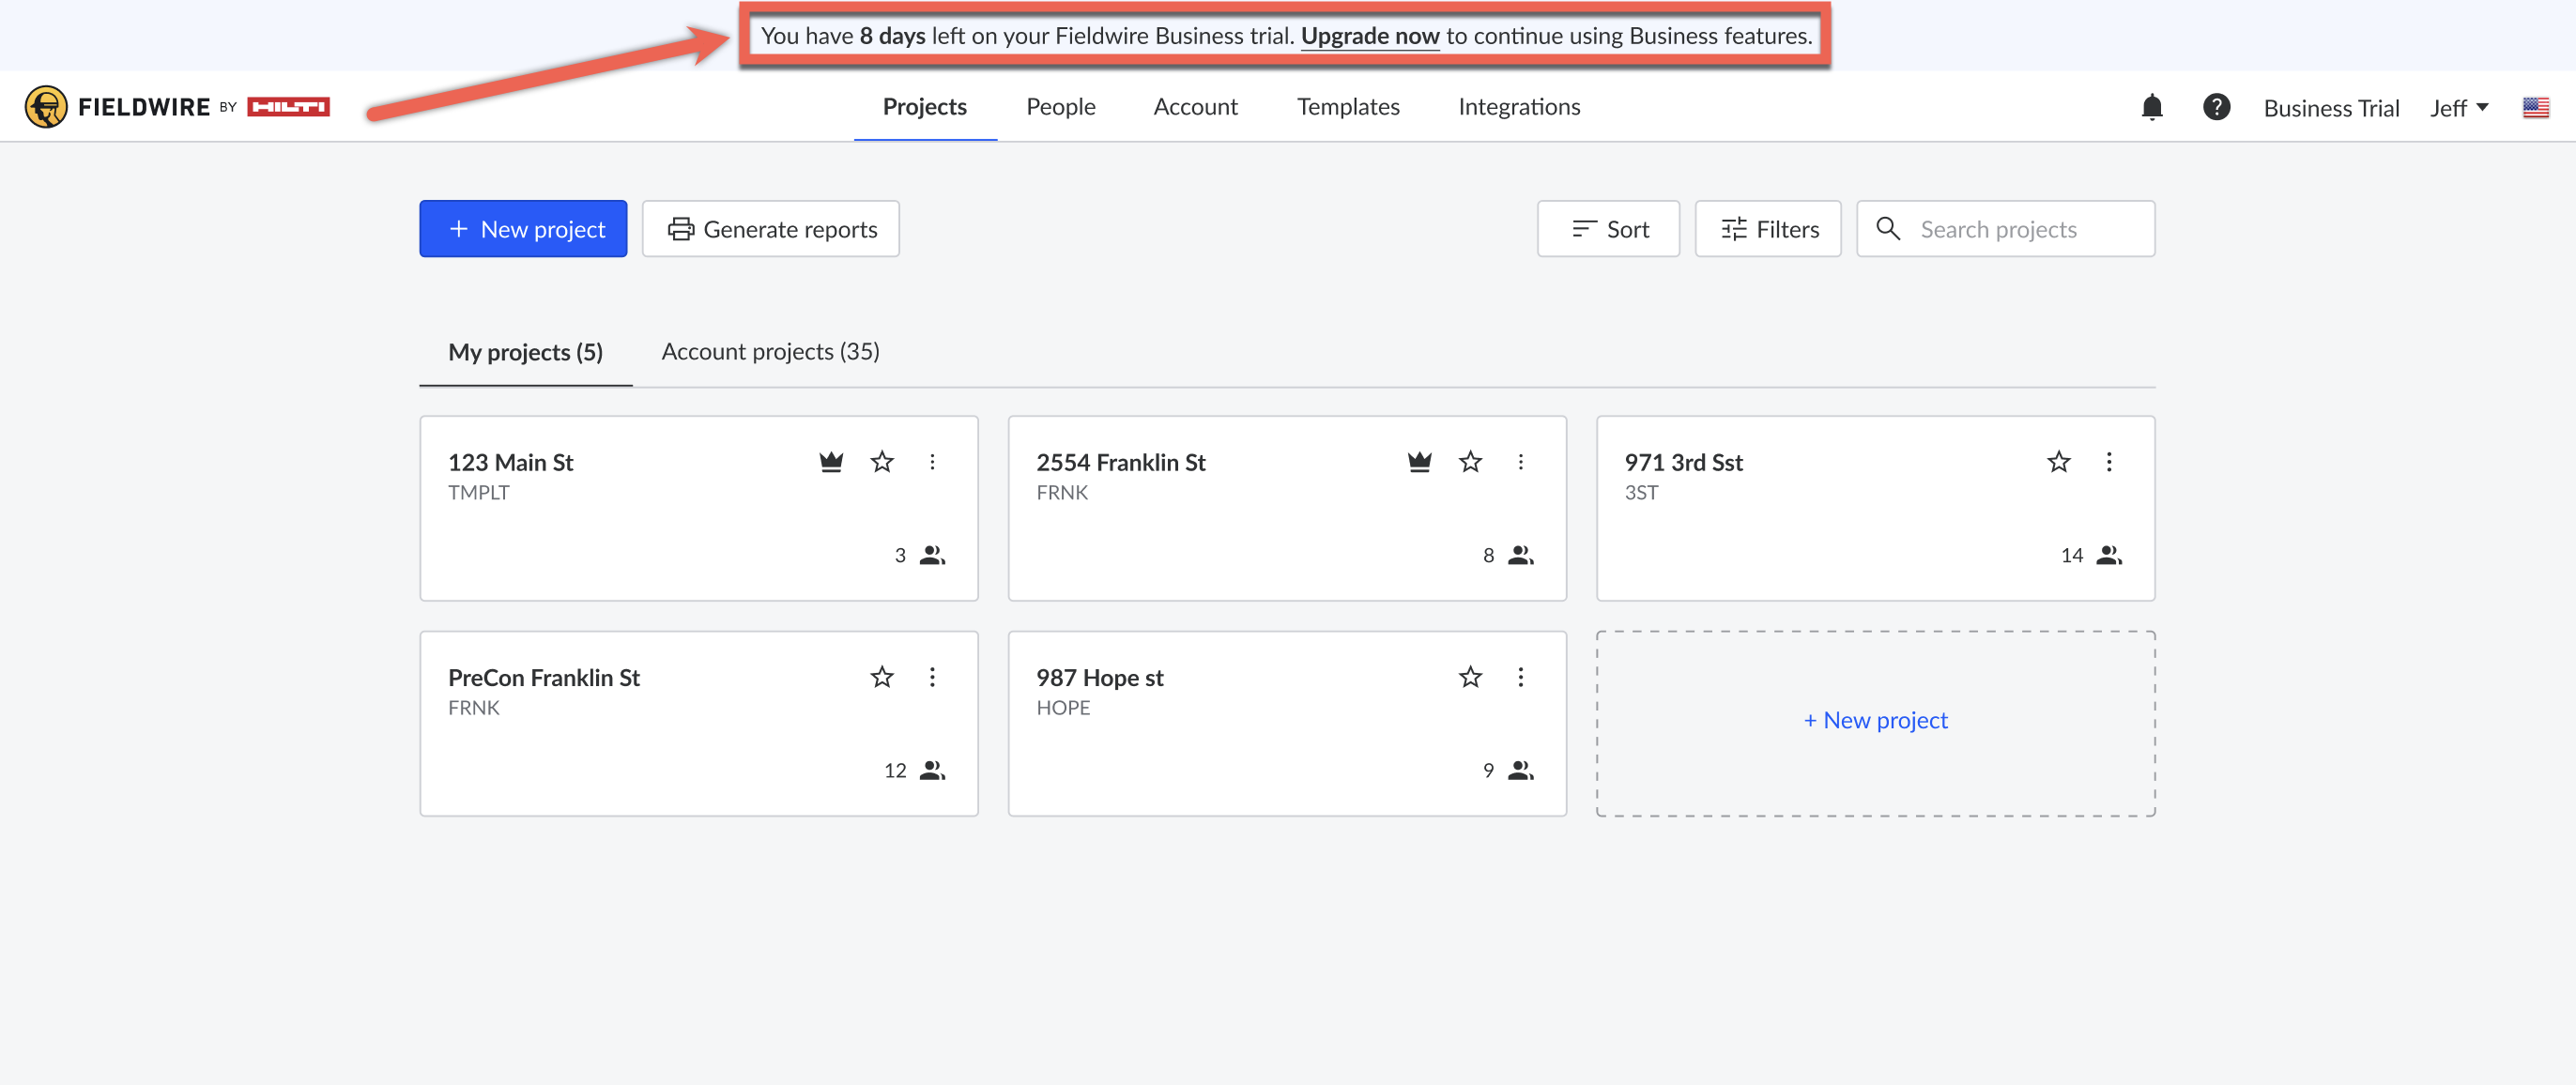Expand the Jeff user dropdown

pyautogui.click(x=2458, y=108)
